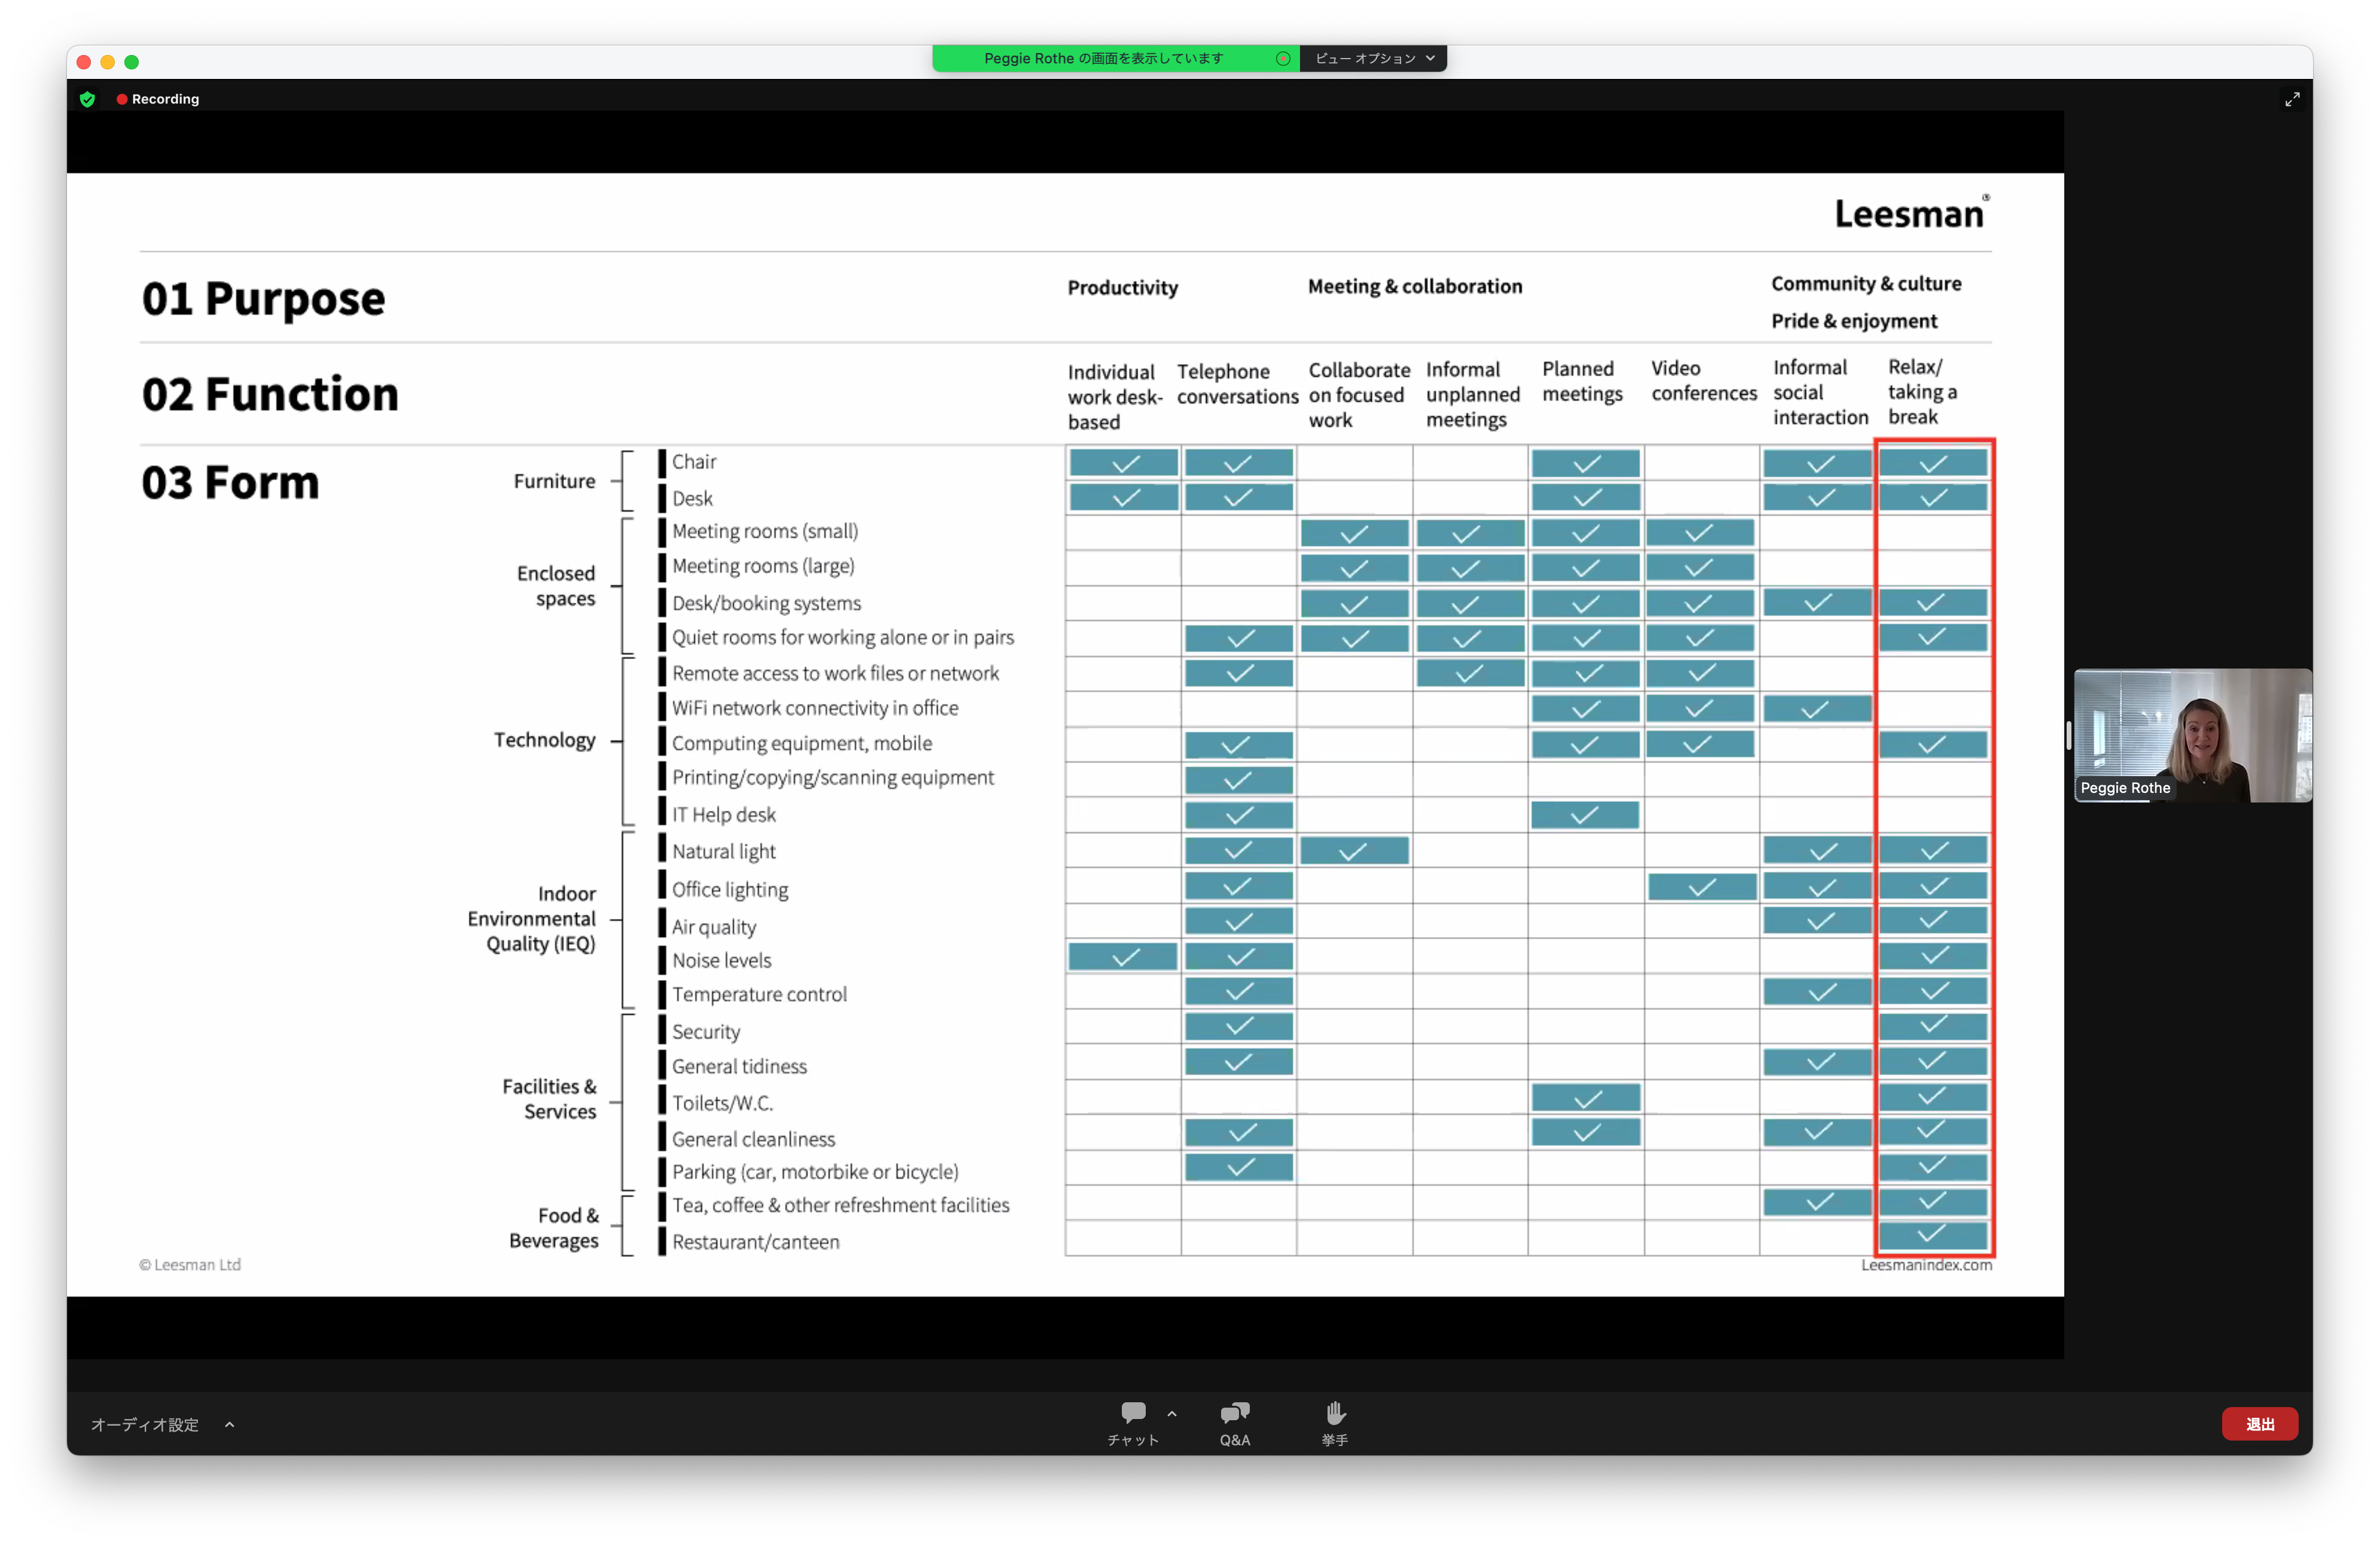Click the 'Meeting rooms (large)' row label

tap(763, 566)
